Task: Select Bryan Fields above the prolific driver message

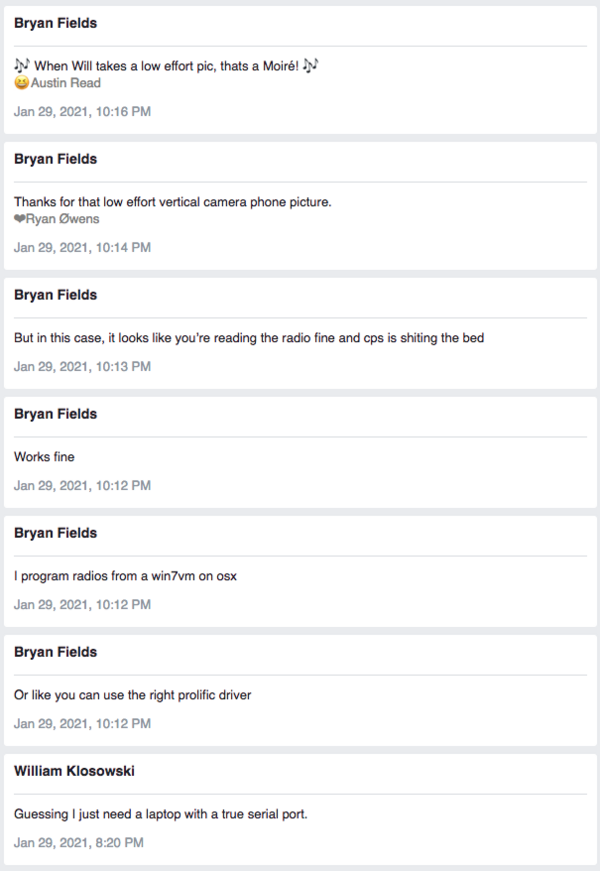Action: tap(55, 652)
